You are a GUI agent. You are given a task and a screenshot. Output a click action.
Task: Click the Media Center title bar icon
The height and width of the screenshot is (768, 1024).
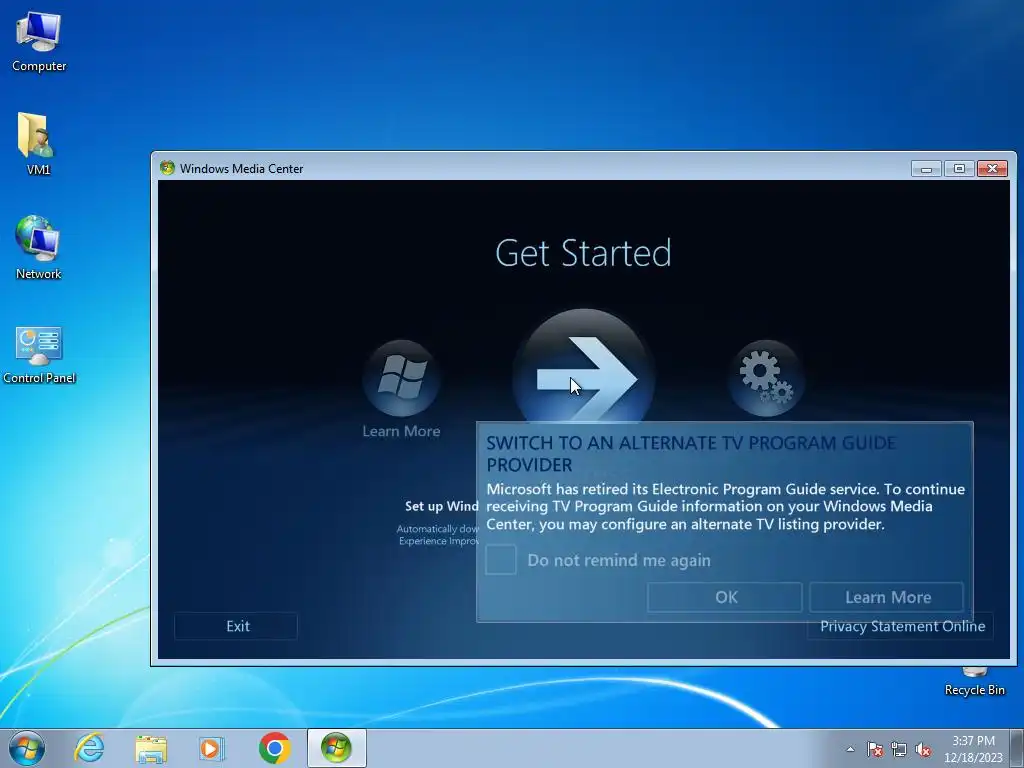tap(167, 168)
